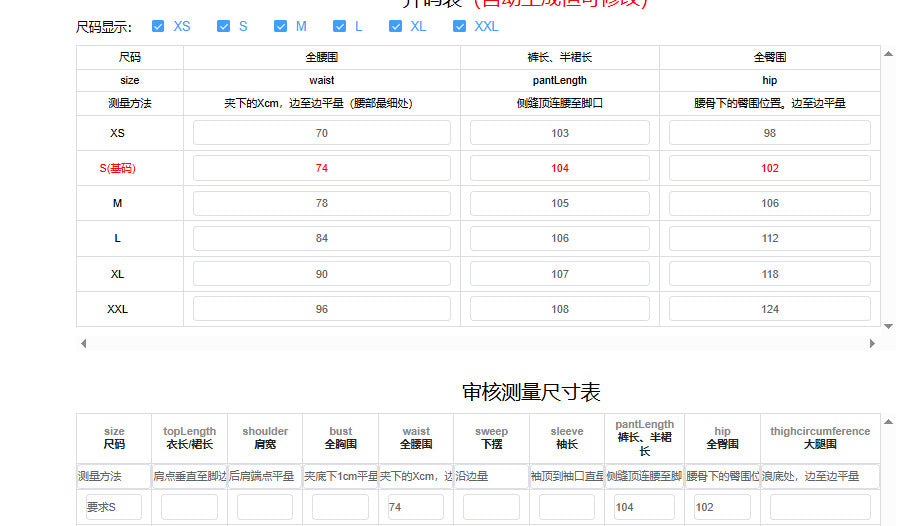Viewport: 919px width, 526px height.
Task: Disable the L size checkbox
Action: point(340,26)
